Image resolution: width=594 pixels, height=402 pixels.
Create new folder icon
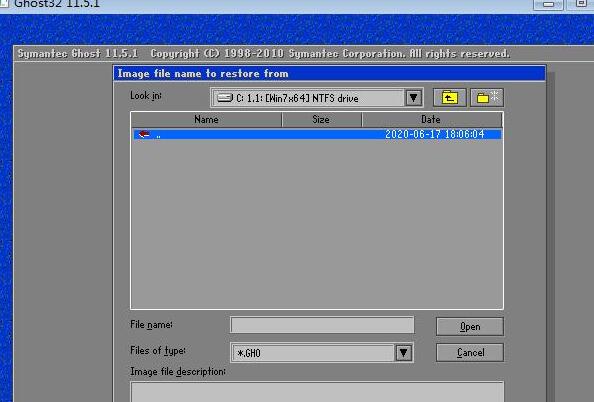pos(487,98)
